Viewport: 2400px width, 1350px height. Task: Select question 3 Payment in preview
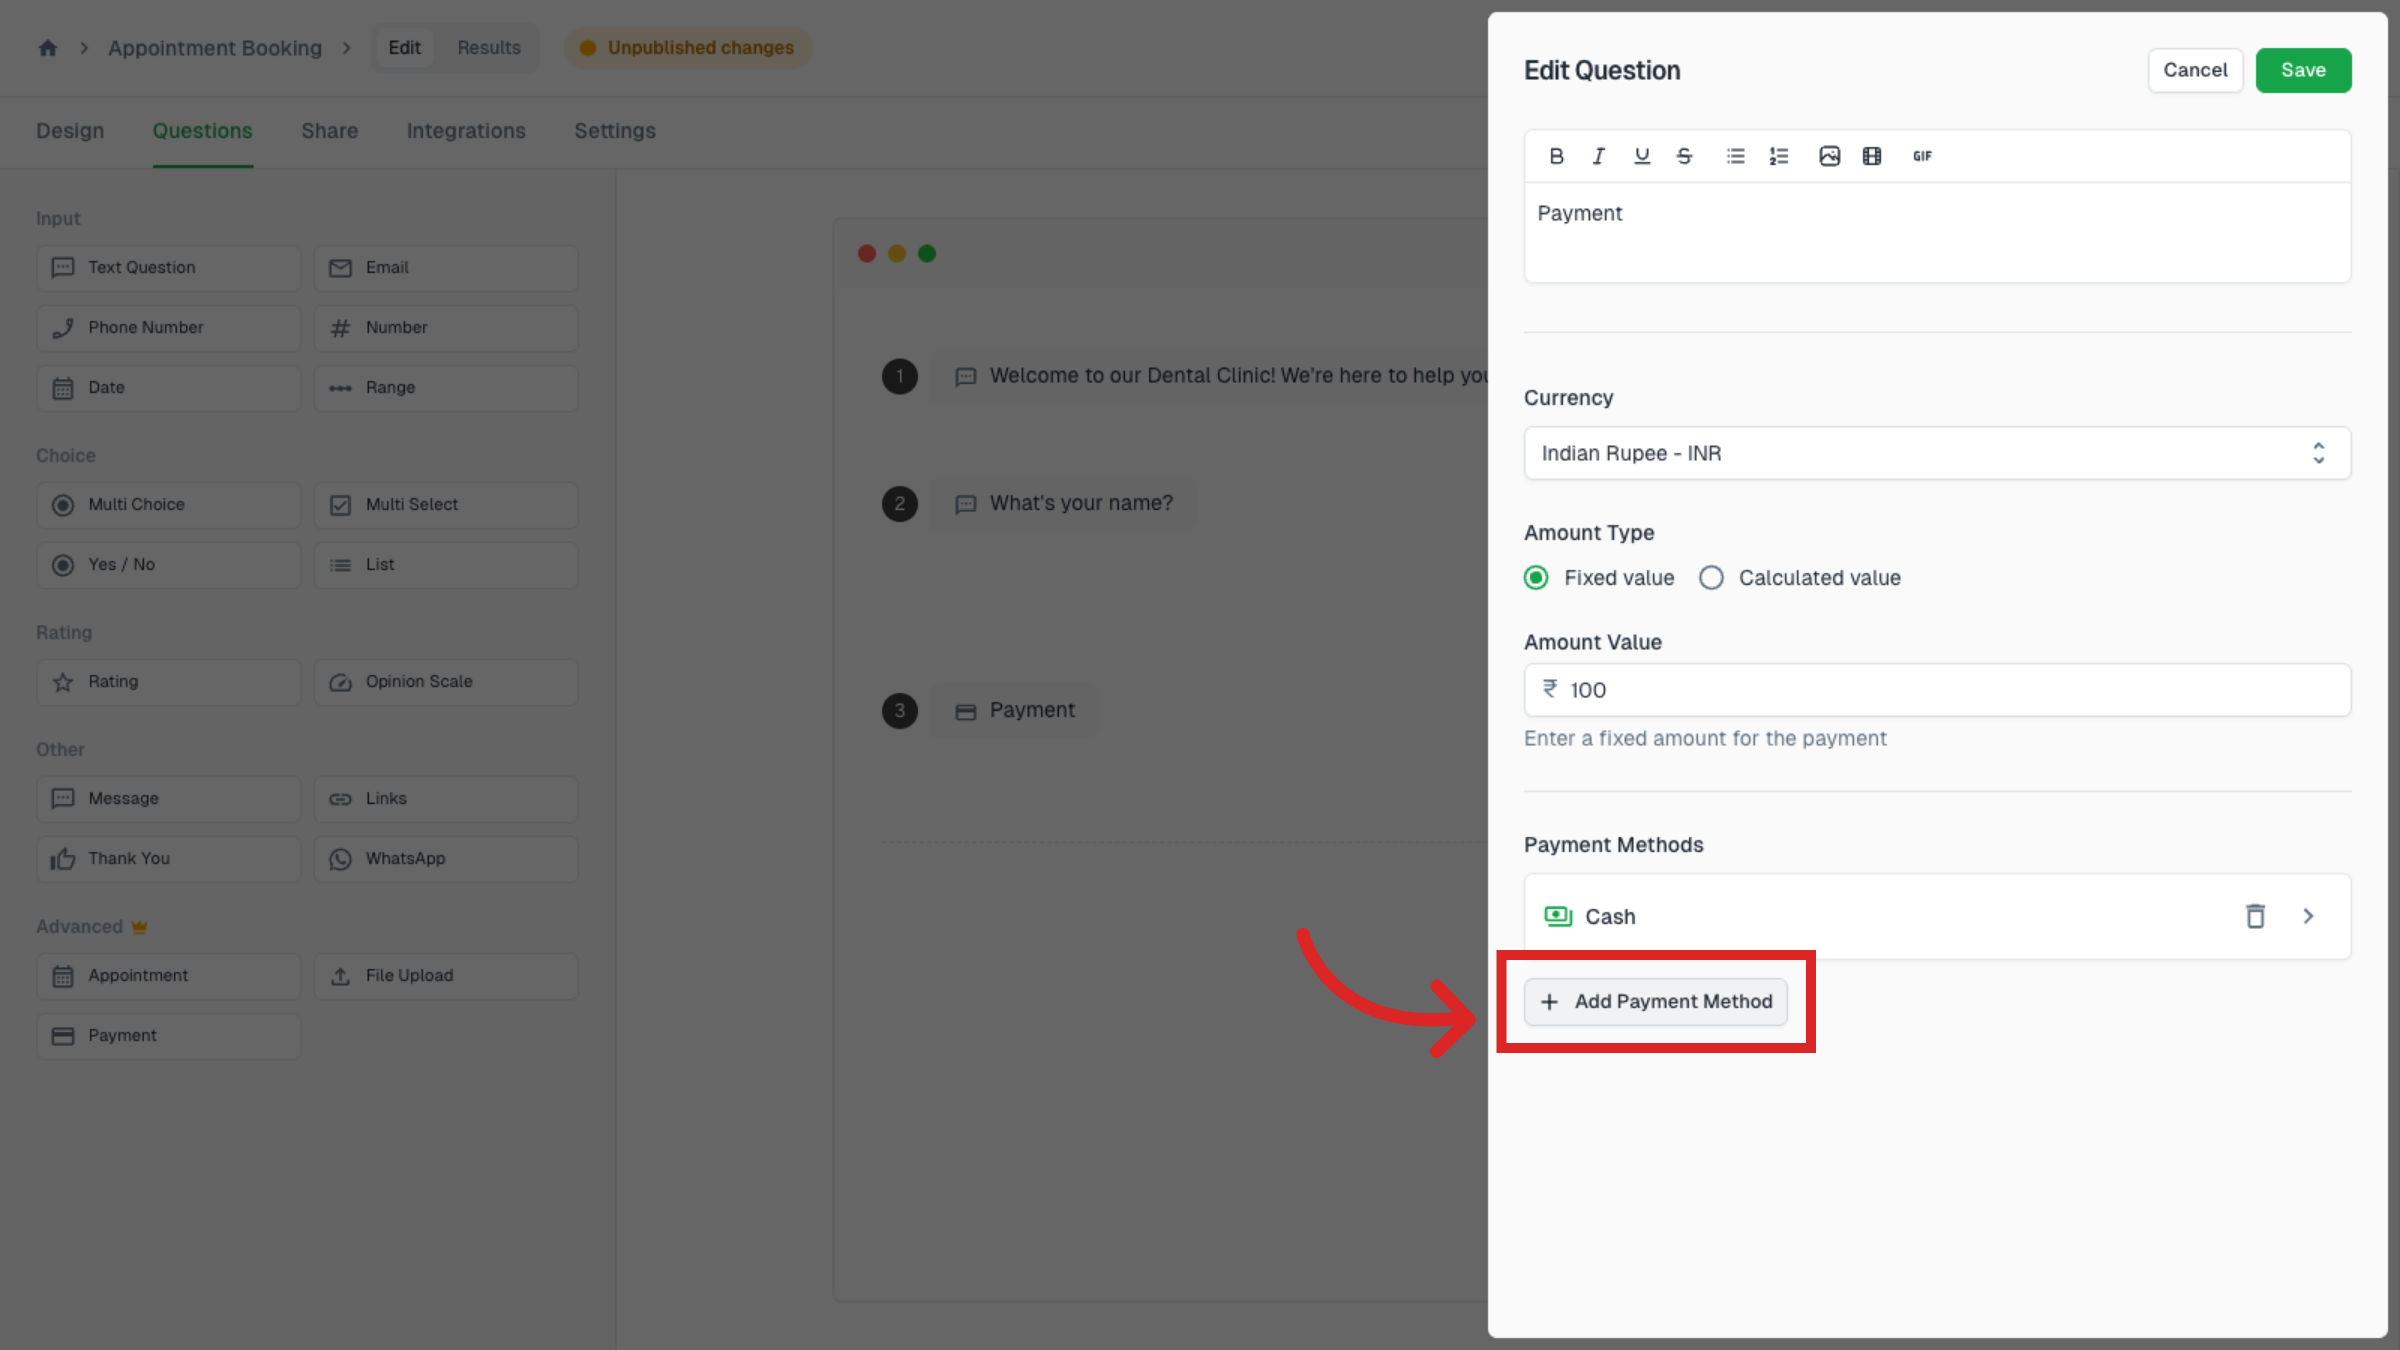(1014, 711)
